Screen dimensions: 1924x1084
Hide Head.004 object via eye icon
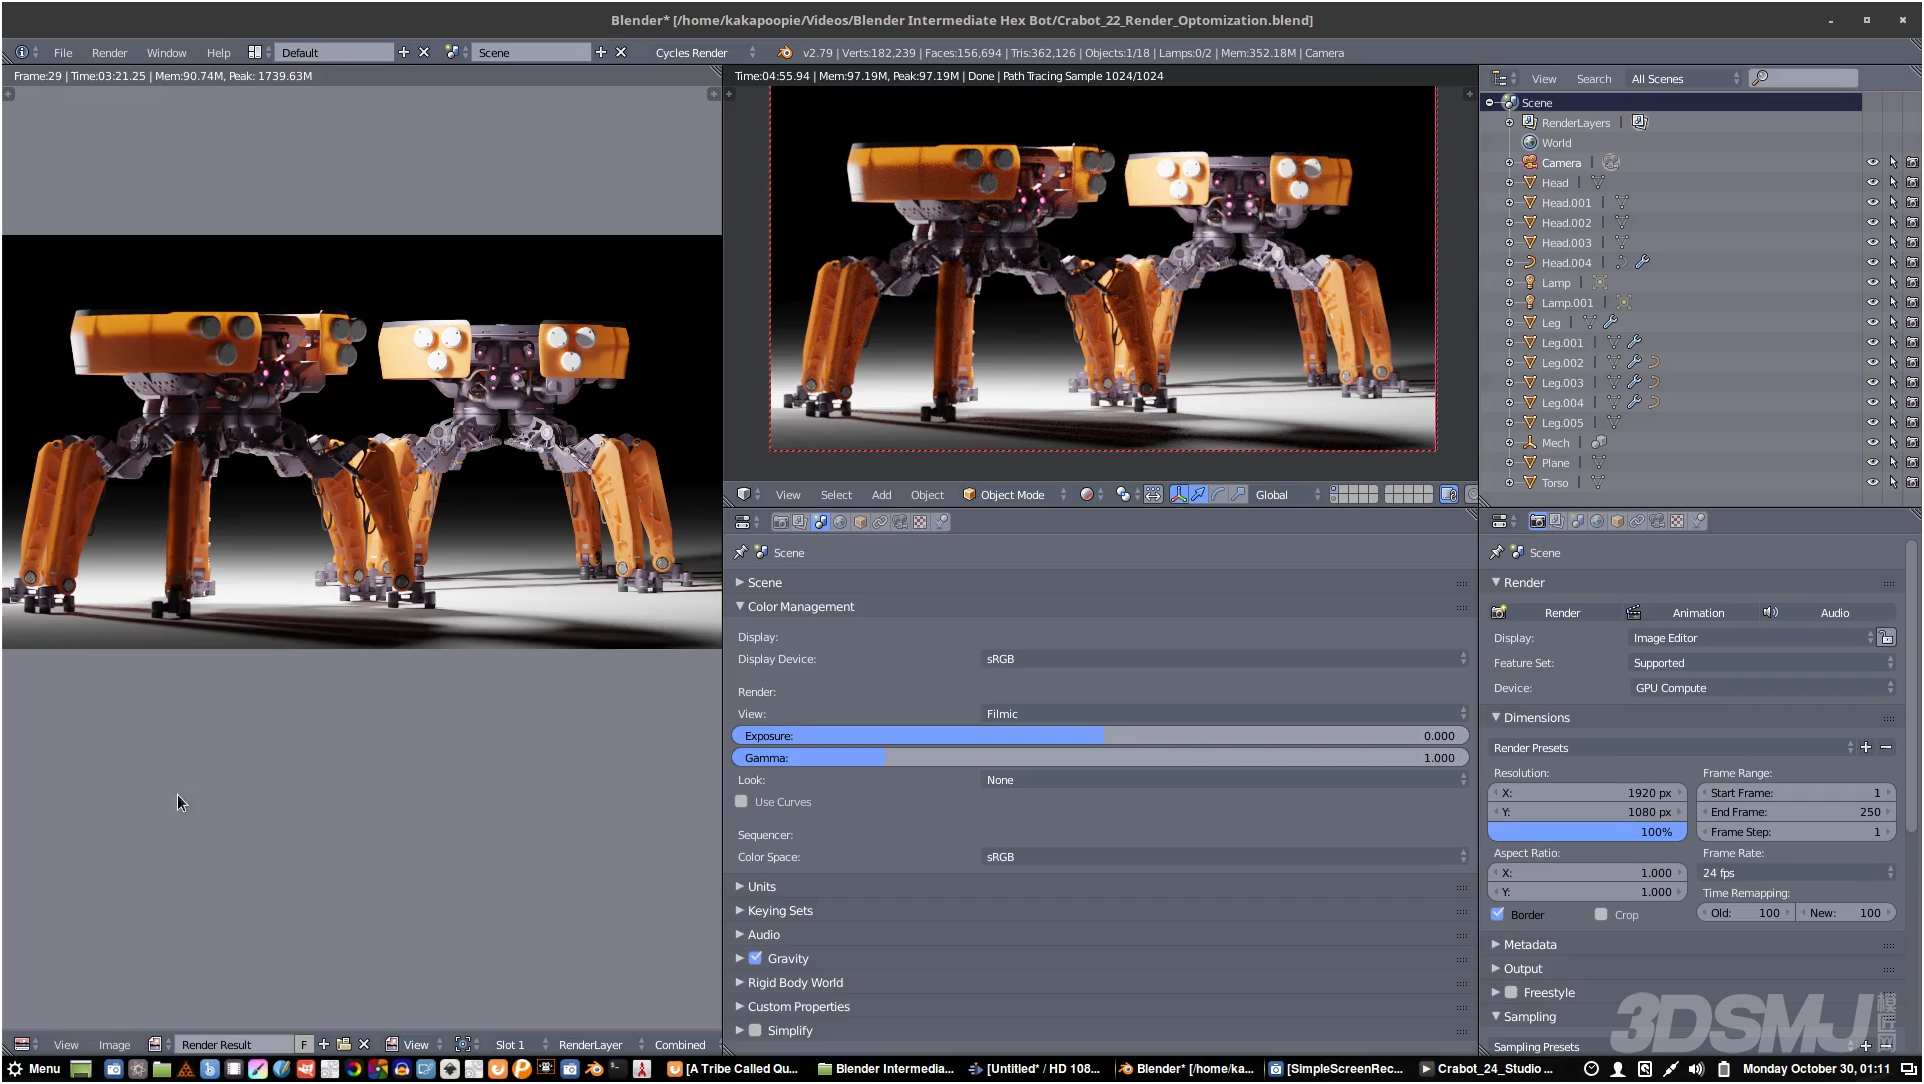tap(1873, 262)
